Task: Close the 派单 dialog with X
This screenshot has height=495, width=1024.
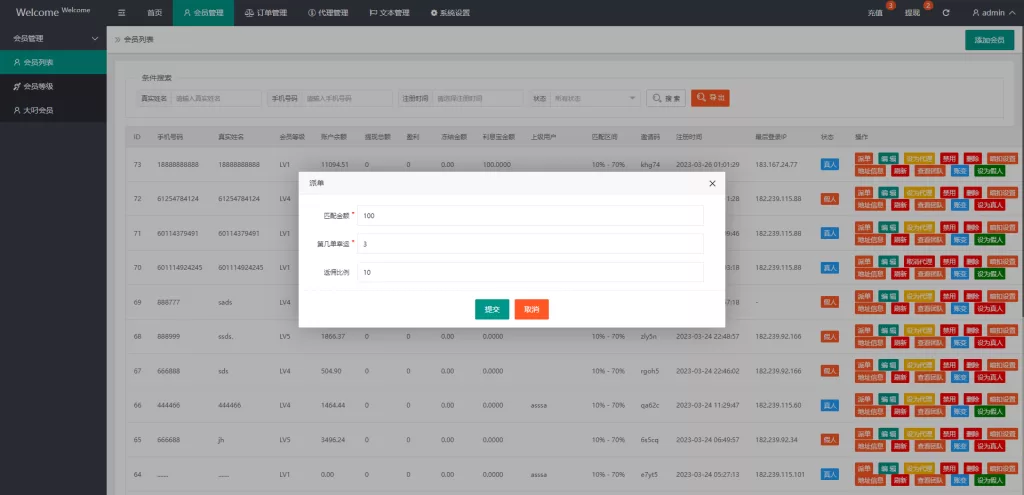Action: coord(712,184)
